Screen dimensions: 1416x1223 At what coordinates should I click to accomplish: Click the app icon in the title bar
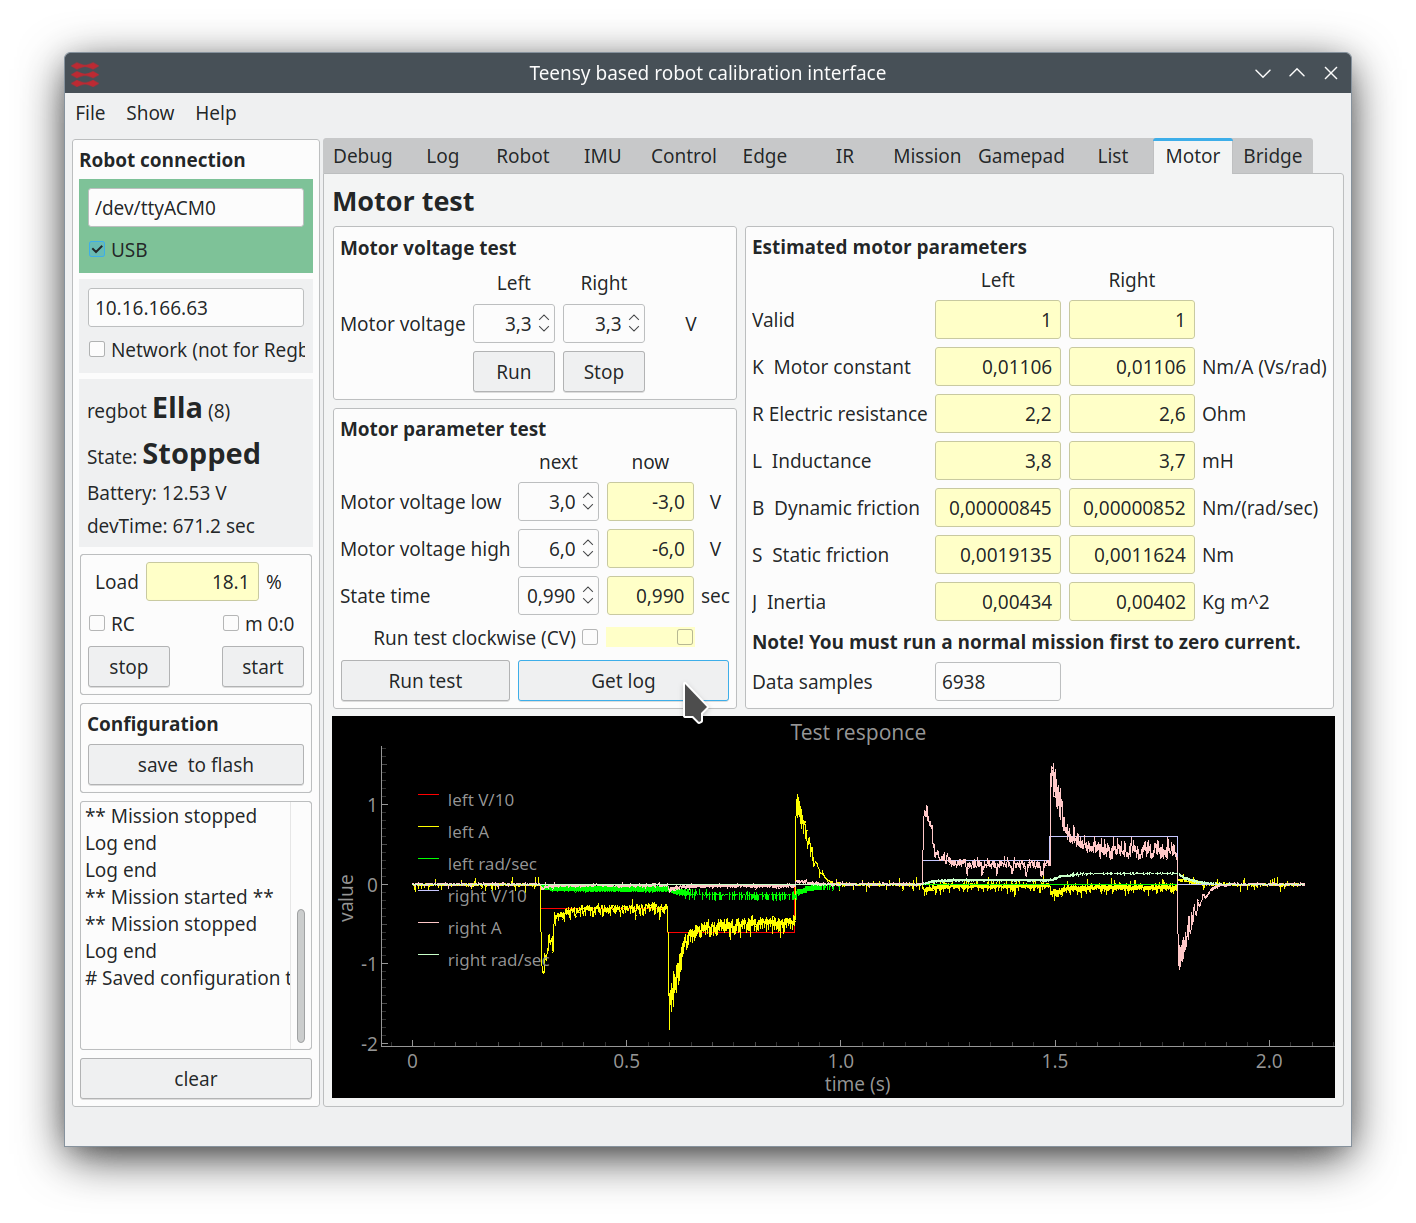coord(86,74)
